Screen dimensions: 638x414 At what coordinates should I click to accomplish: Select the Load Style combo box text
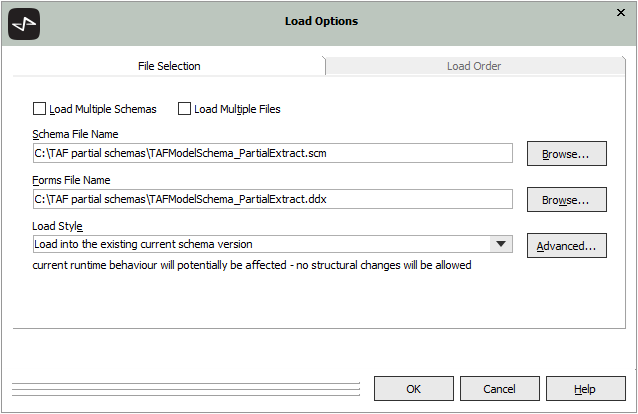point(260,245)
